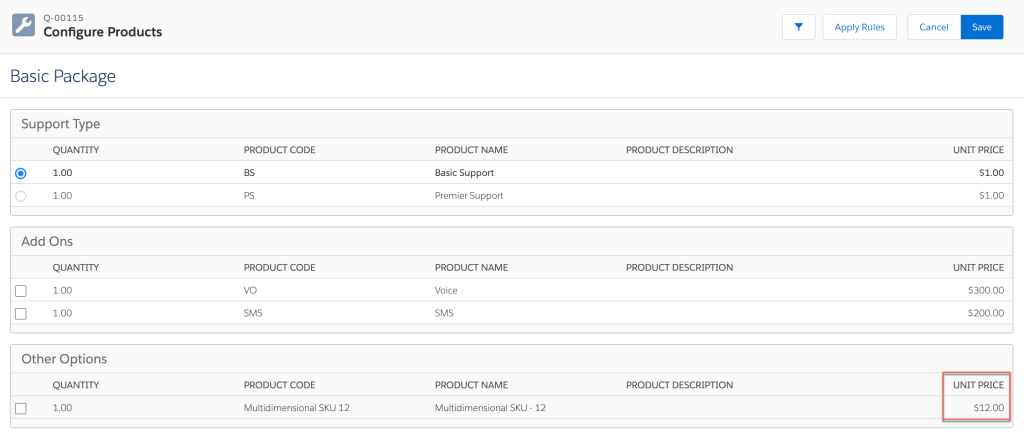Screen dimensions: 1024x436
Task: Save the product configuration
Action: pyautogui.click(x=981, y=27)
